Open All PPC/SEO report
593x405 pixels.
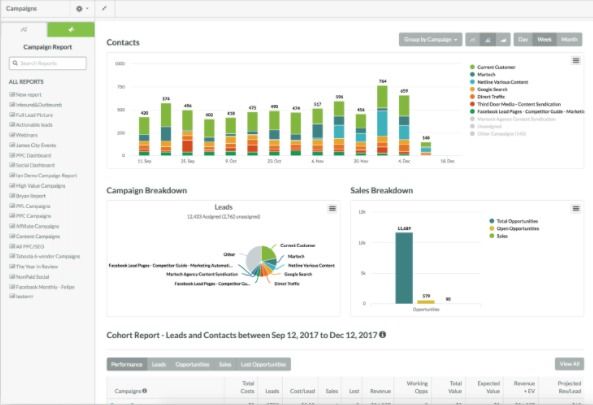click(x=27, y=247)
